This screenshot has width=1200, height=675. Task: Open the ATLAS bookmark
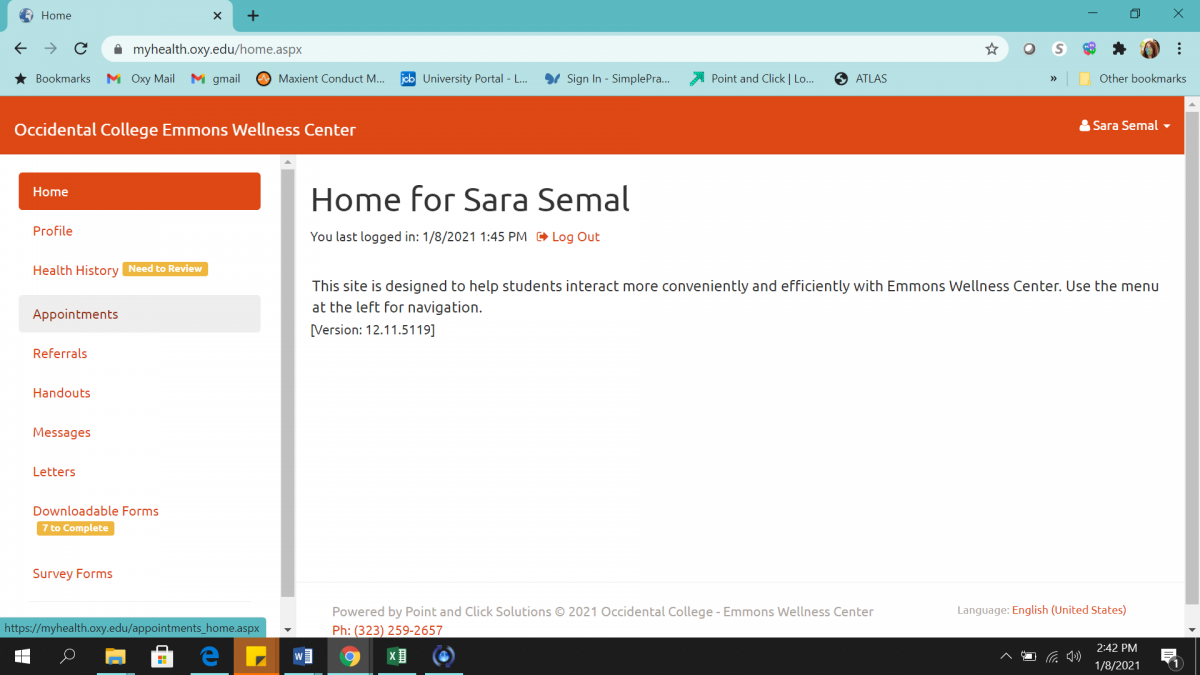[x=860, y=78]
